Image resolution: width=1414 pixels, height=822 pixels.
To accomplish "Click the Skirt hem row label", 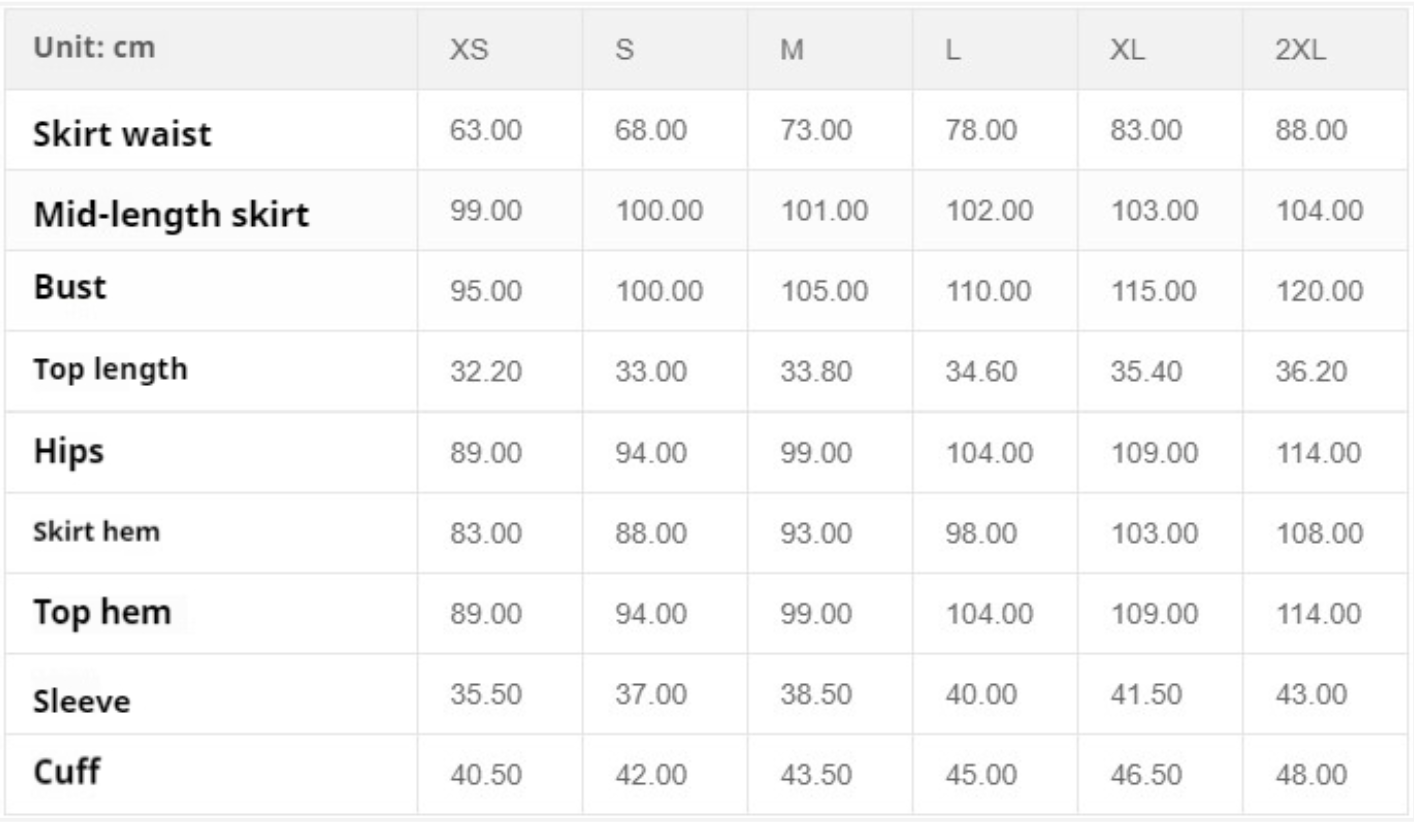I will click(x=97, y=532).
